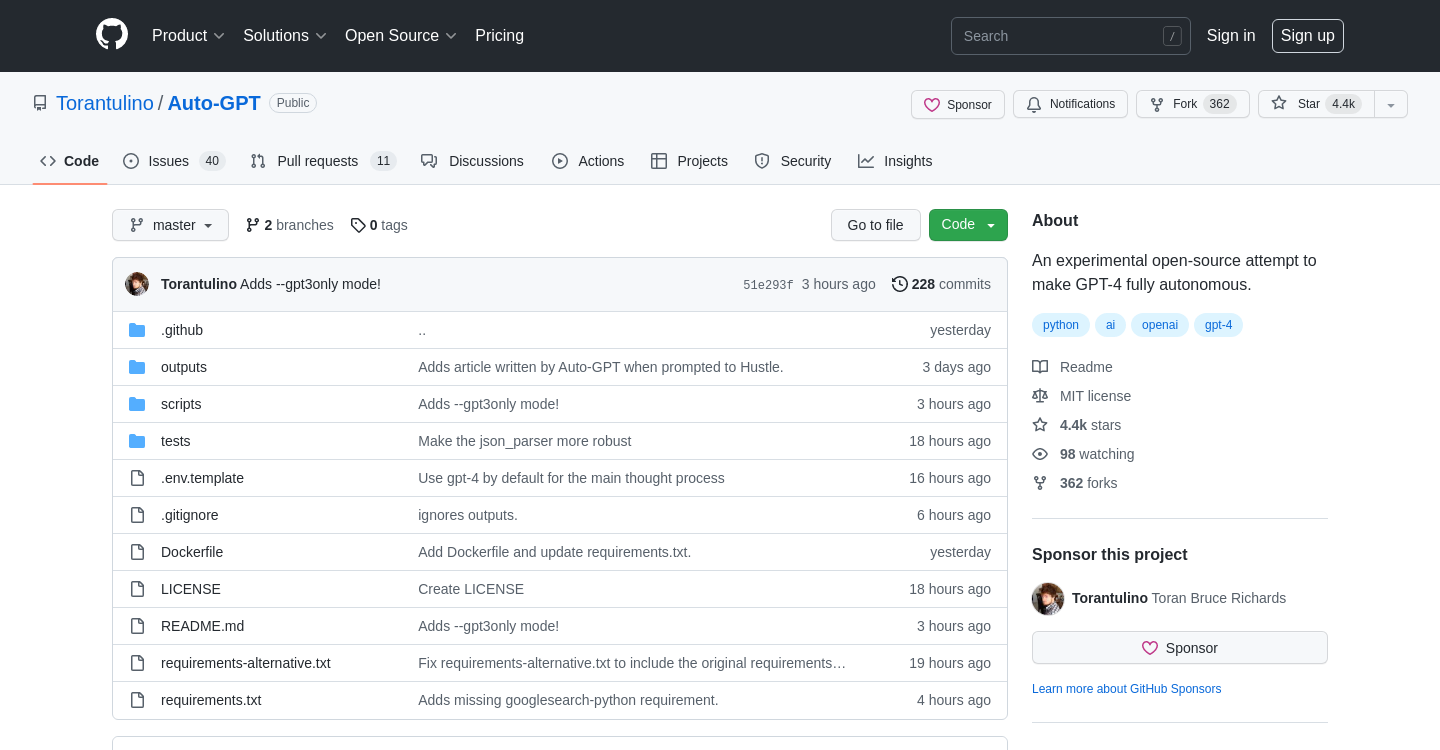The width and height of the screenshot is (1440, 750).
Task: Open the star lists dropdown arrow
Action: (1391, 104)
